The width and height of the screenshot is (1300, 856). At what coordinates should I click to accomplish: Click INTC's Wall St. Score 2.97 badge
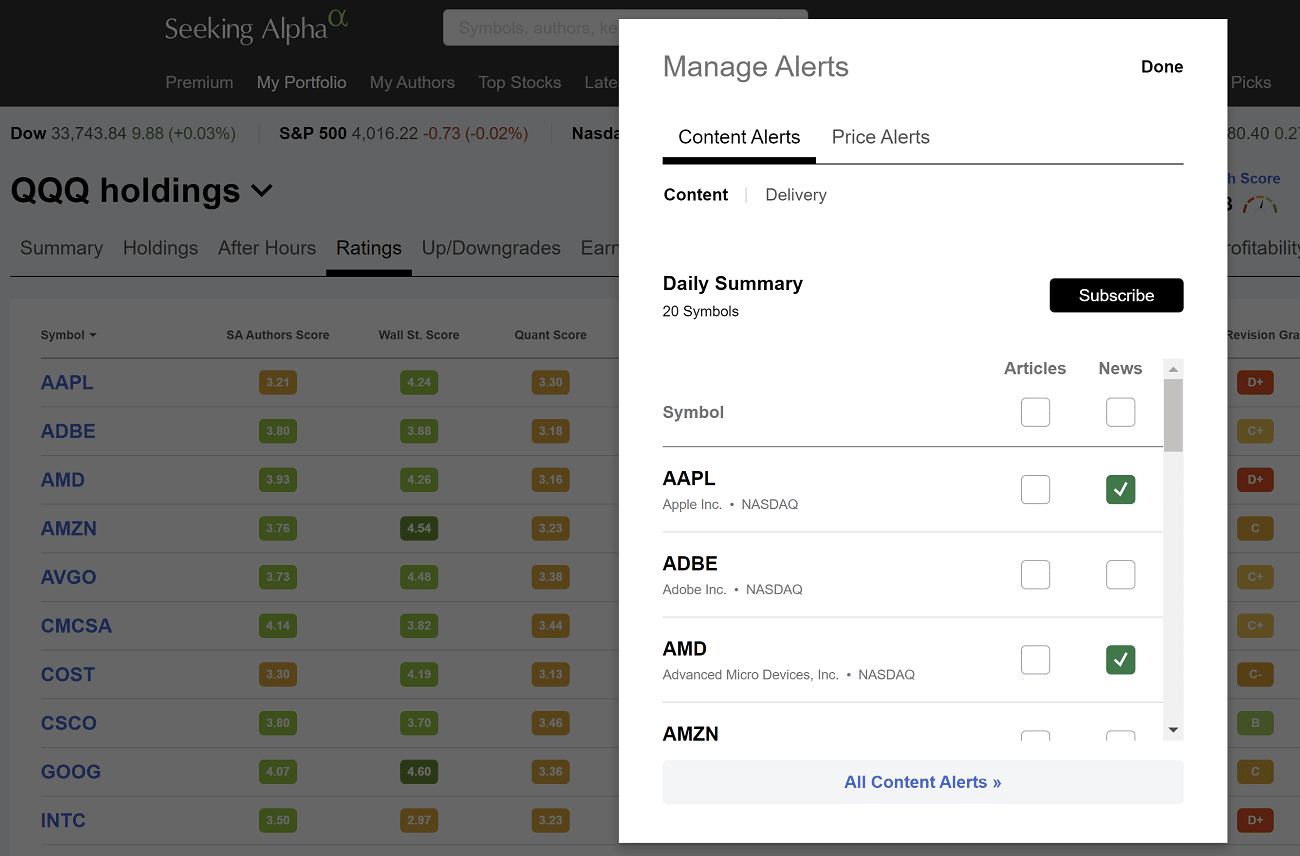(x=419, y=820)
